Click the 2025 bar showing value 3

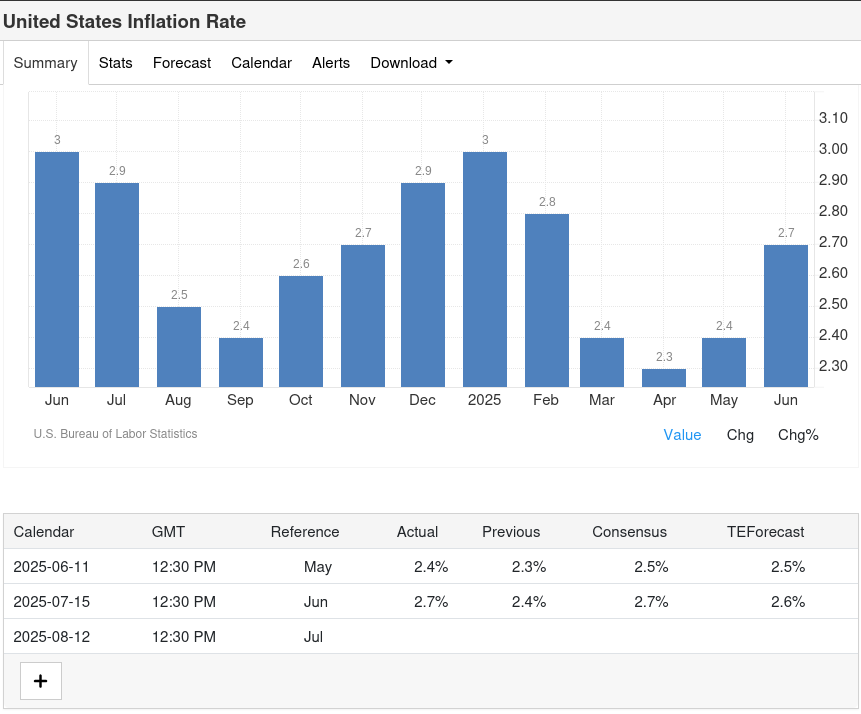485,270
